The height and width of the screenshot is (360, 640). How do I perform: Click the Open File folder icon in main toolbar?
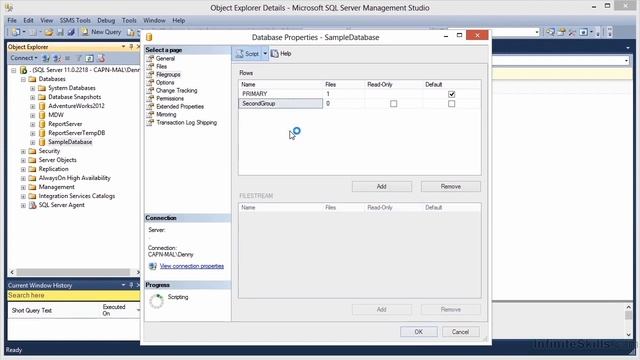49,32
